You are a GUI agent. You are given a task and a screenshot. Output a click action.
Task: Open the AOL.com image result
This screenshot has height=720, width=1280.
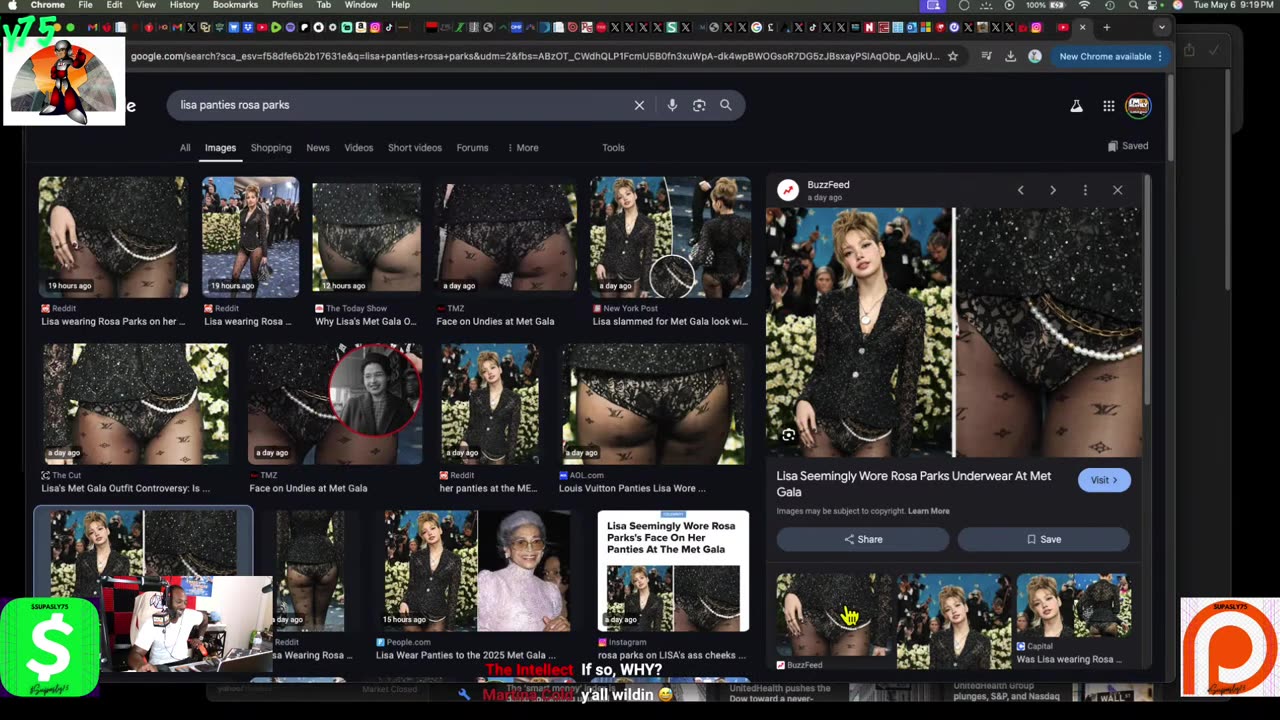tap(652, 419)
